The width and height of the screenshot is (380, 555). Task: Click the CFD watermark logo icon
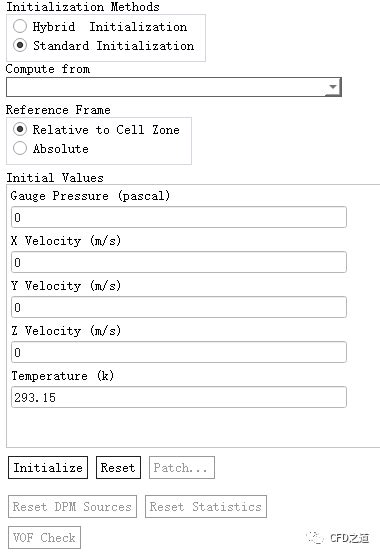click(315, 538)
